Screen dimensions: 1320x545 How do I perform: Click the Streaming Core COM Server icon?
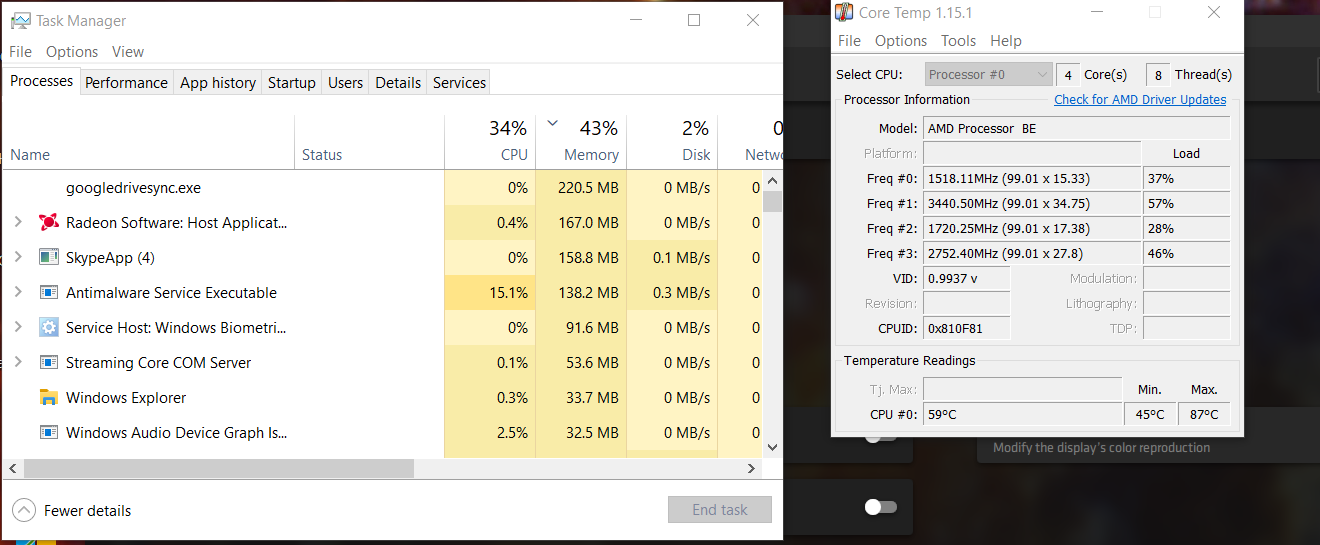[48, 362]
